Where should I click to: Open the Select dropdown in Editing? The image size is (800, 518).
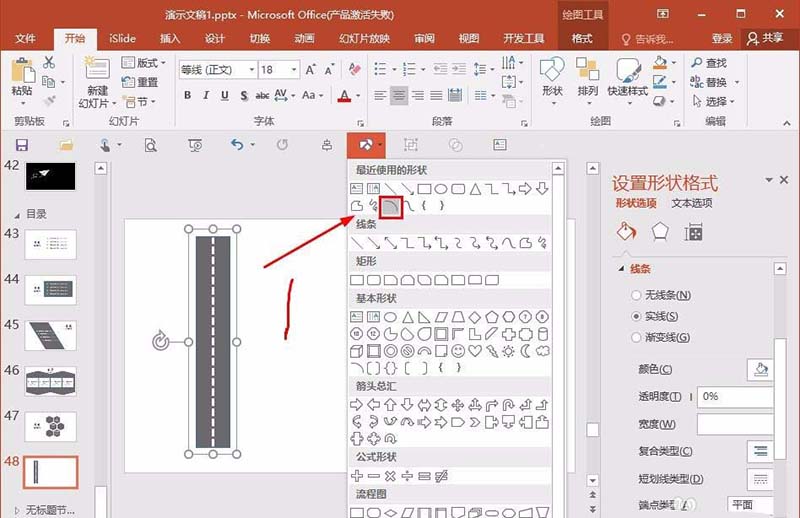(713, 102)
